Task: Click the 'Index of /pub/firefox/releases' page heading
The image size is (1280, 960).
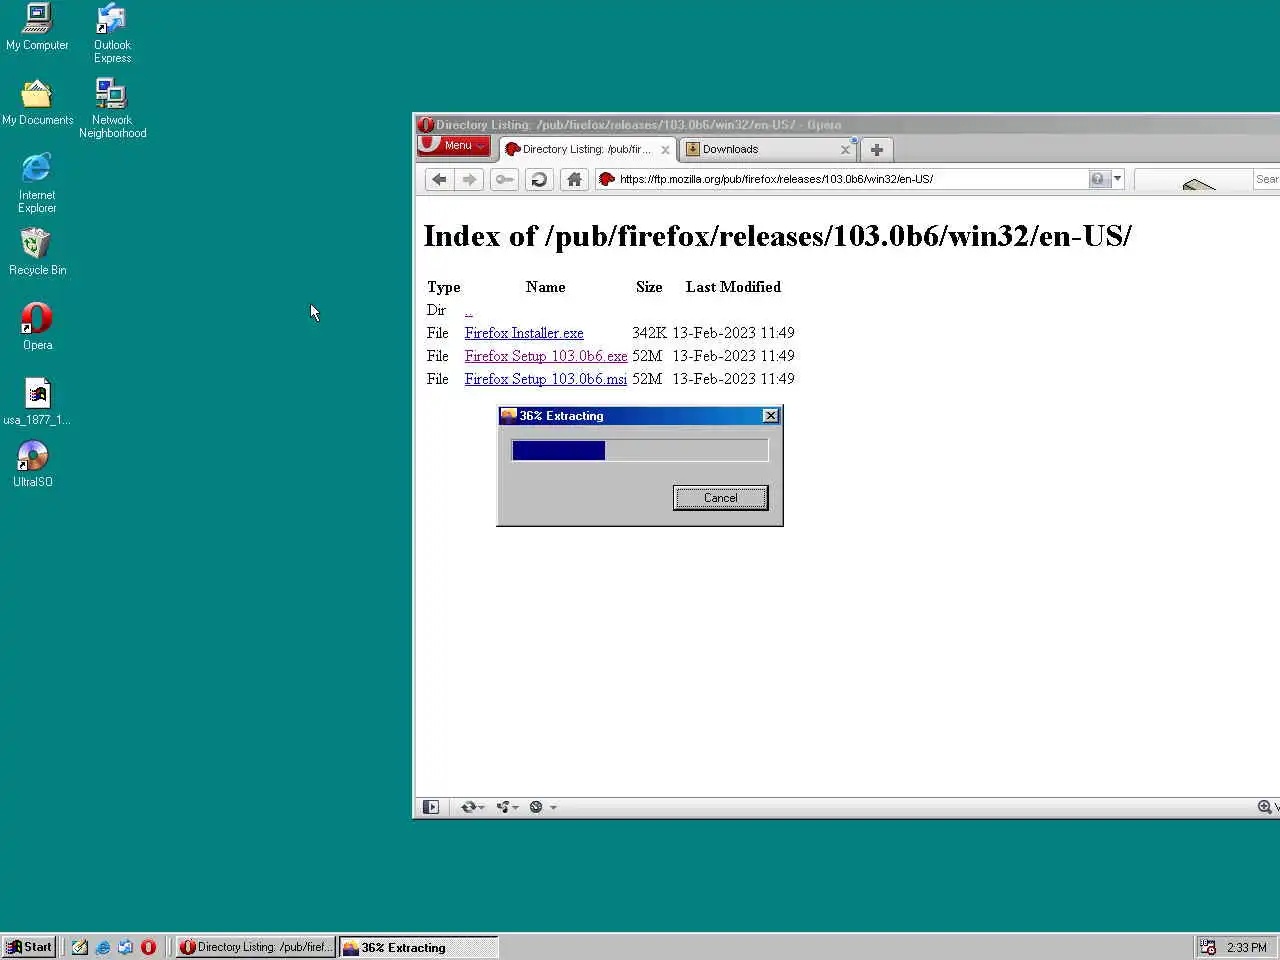Action: tap(777, 236)
